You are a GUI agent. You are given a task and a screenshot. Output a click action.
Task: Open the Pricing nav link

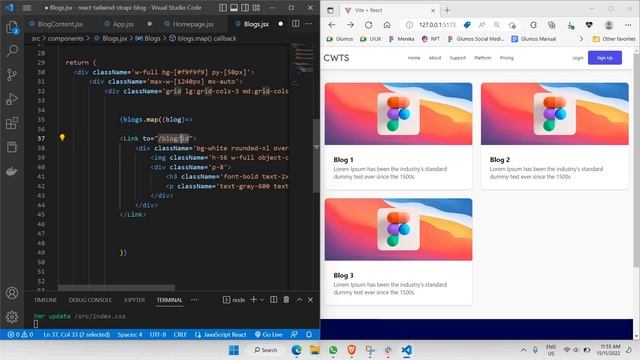click(507, 58)
